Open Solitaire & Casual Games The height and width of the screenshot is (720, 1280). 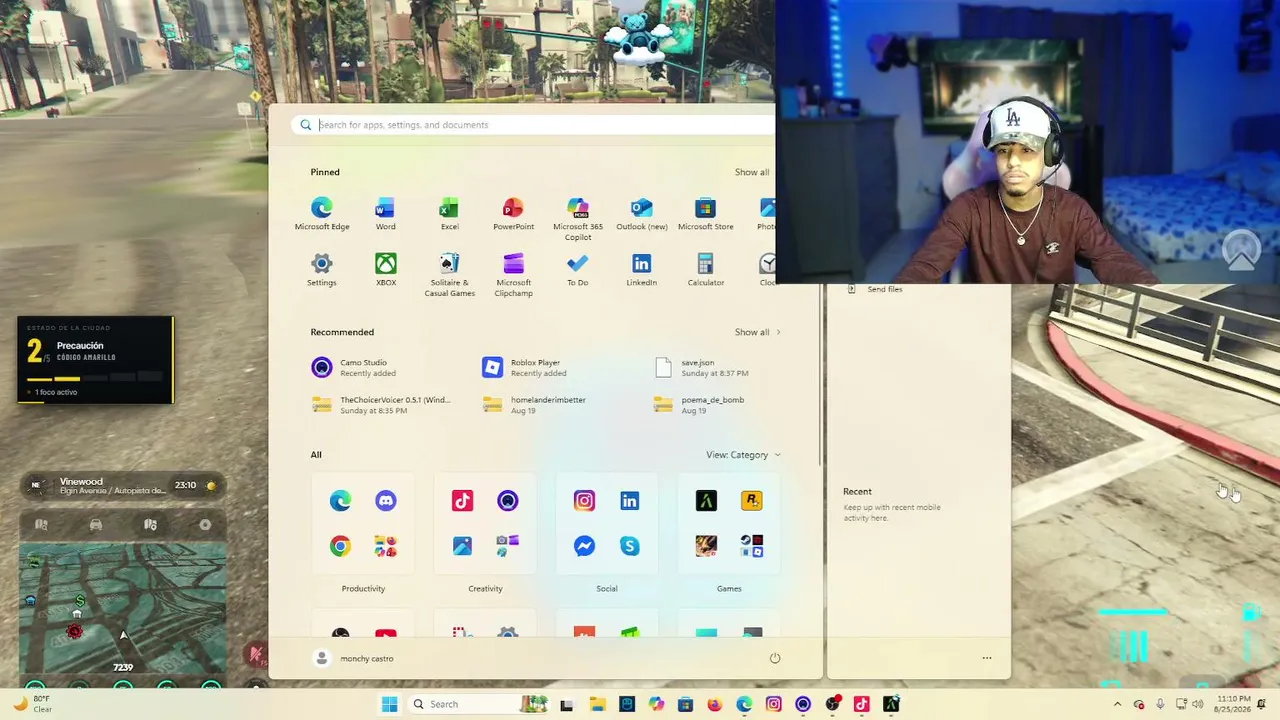click(x=449, y=275)
